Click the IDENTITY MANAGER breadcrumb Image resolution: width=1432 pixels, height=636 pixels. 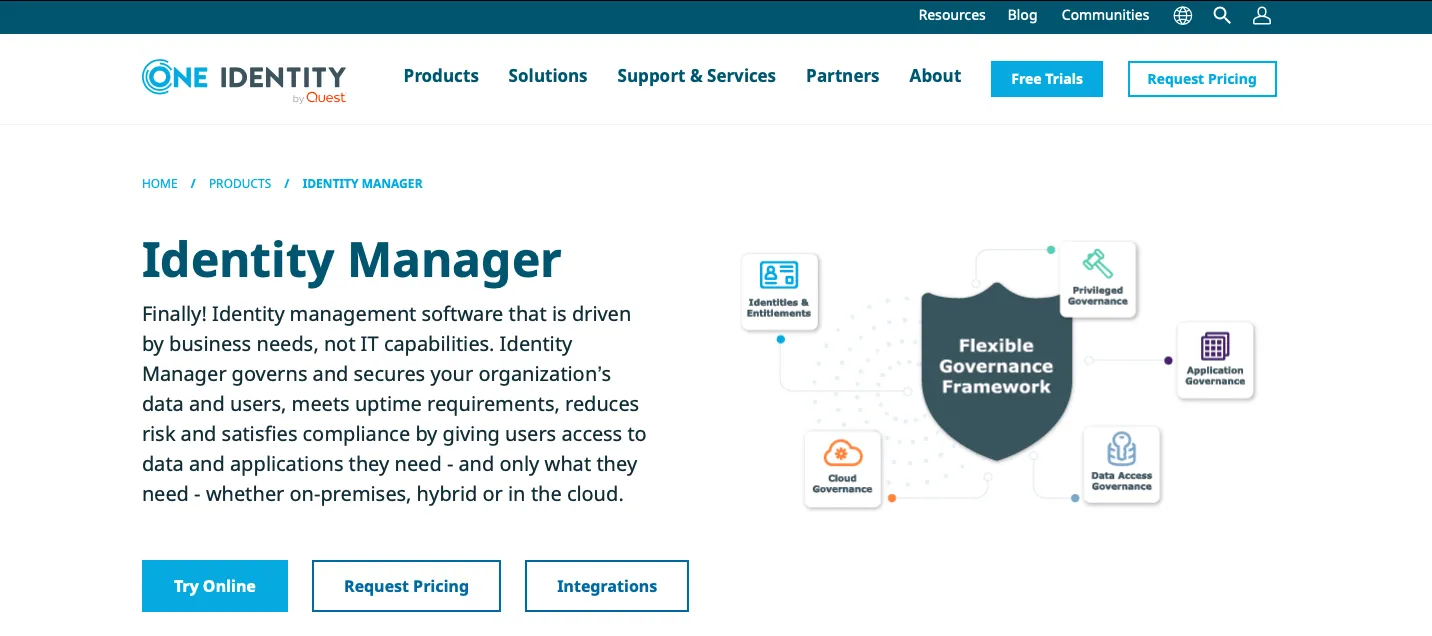coord(362,184)
